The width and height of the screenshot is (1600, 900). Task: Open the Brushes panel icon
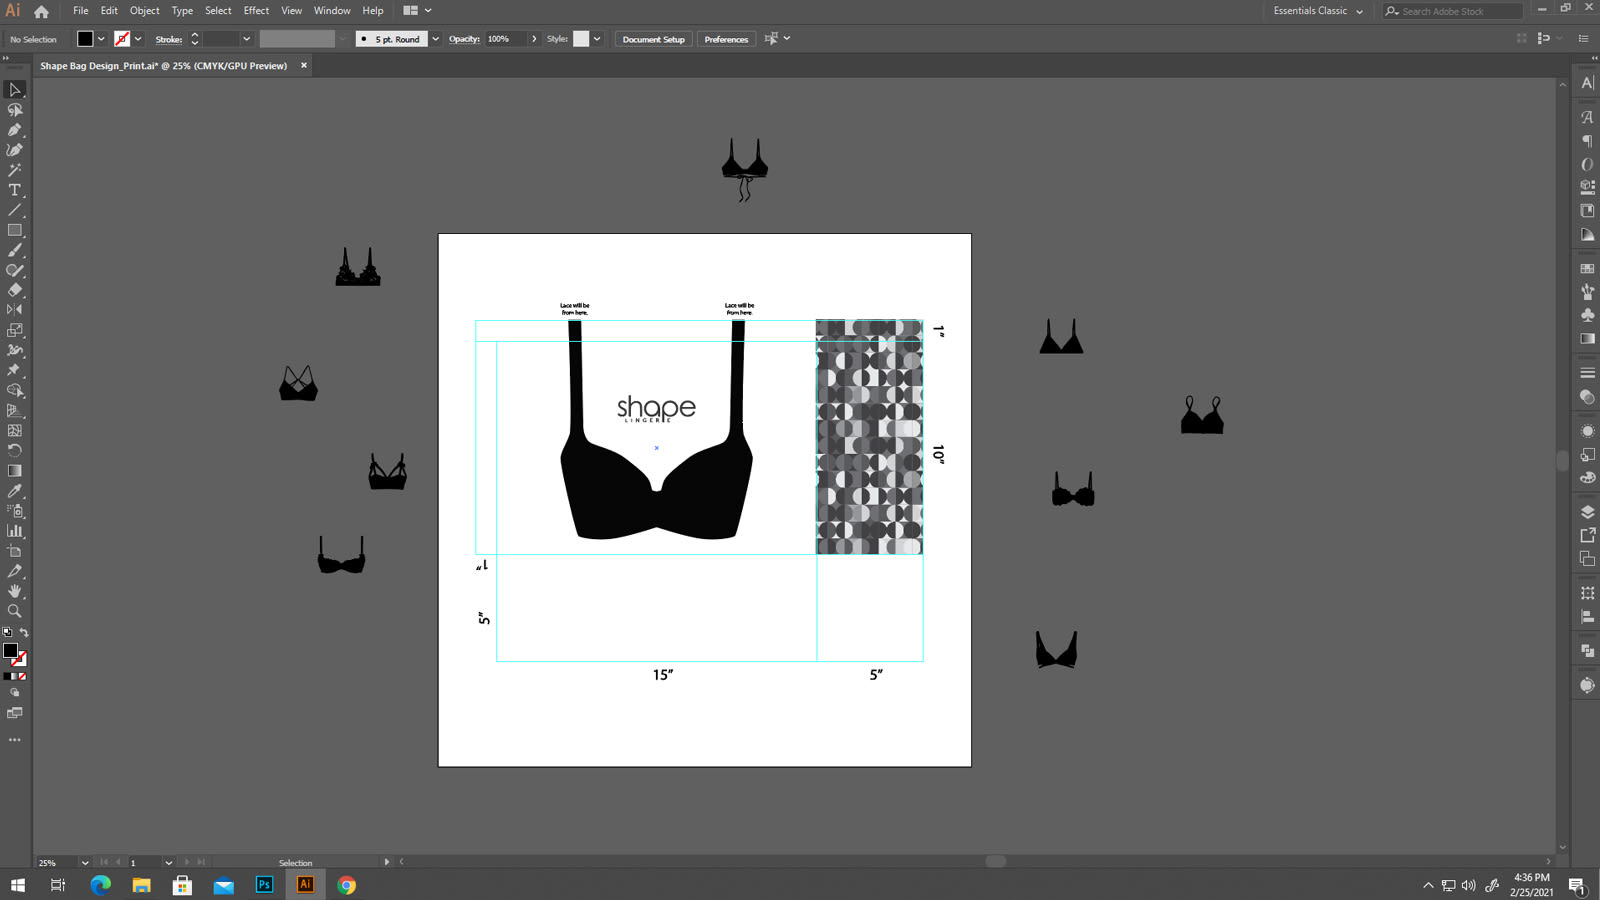coord(1587,291)
